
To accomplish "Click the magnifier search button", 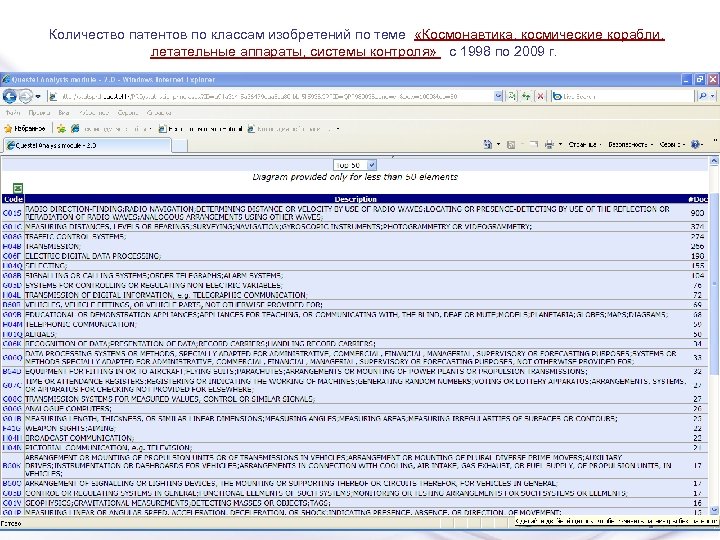I will [703, 96].
